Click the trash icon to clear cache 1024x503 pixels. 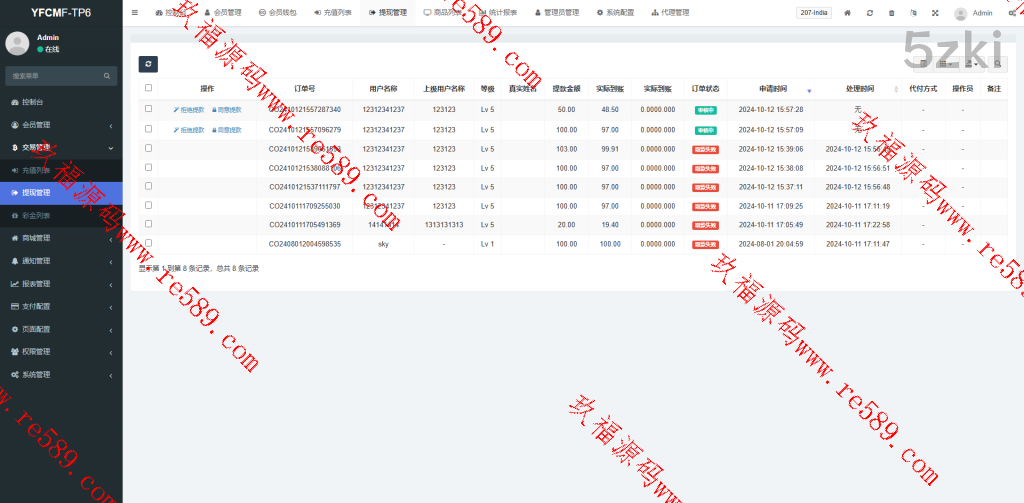point(891,13)
